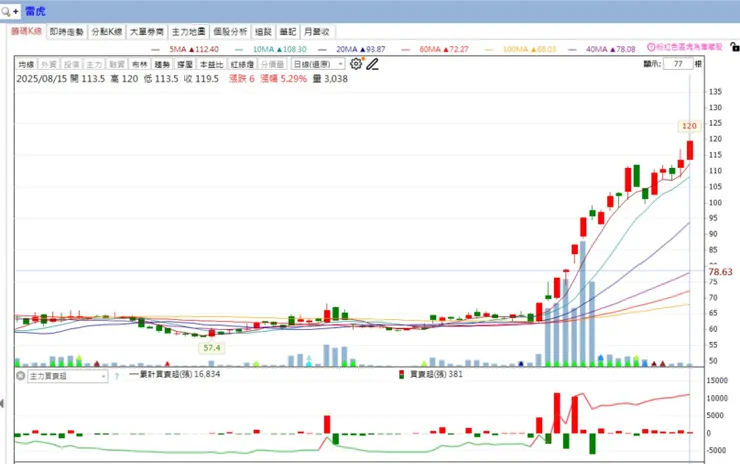Image resolution: width=740 pixels, height=464 pixels.
Task: Click the 120 high price label
Action: pyautogui.click(x=689, y=126)
